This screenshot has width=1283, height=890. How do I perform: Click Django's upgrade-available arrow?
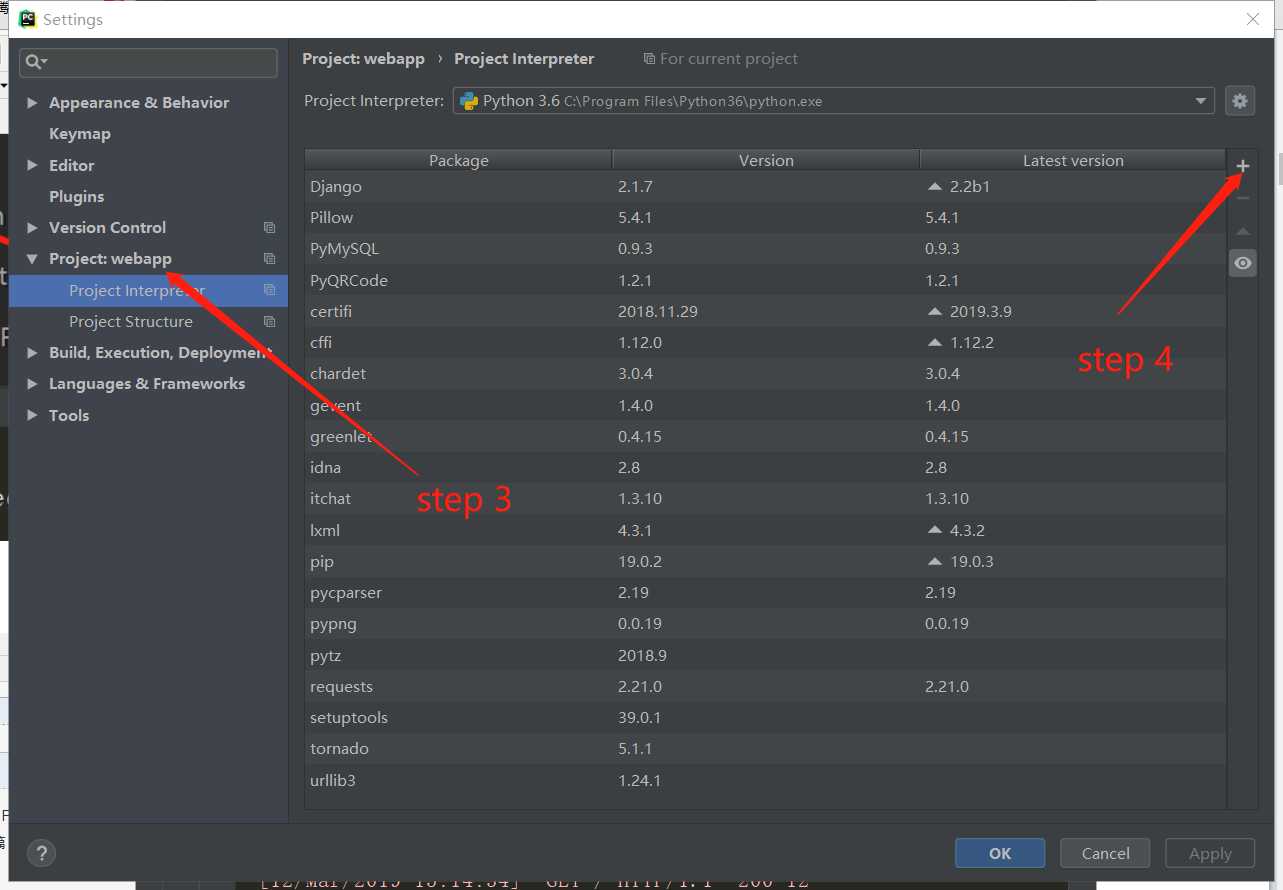[935, 186]
